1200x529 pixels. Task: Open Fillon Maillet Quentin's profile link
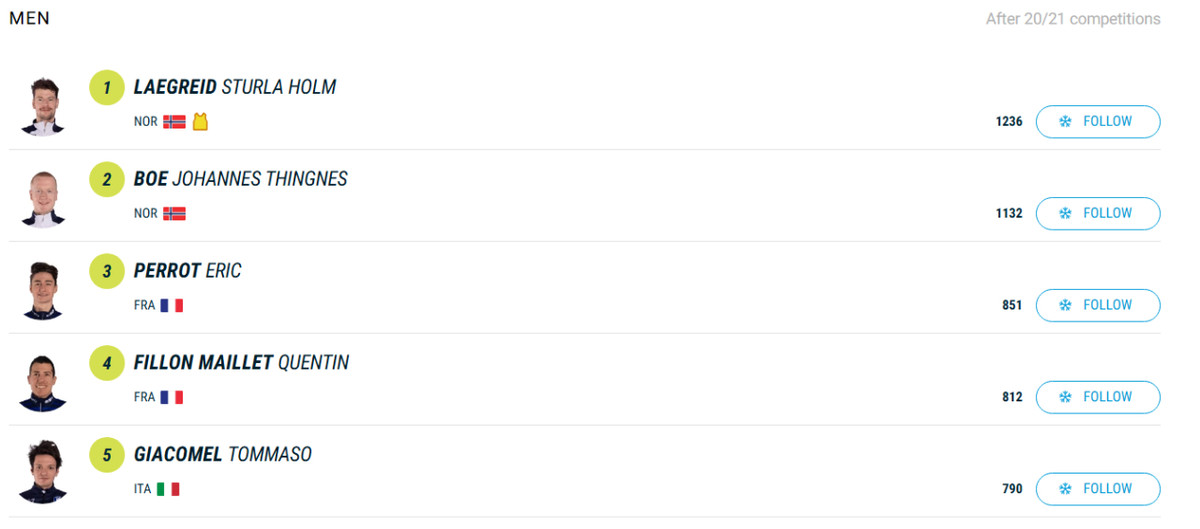pos(242,364)
